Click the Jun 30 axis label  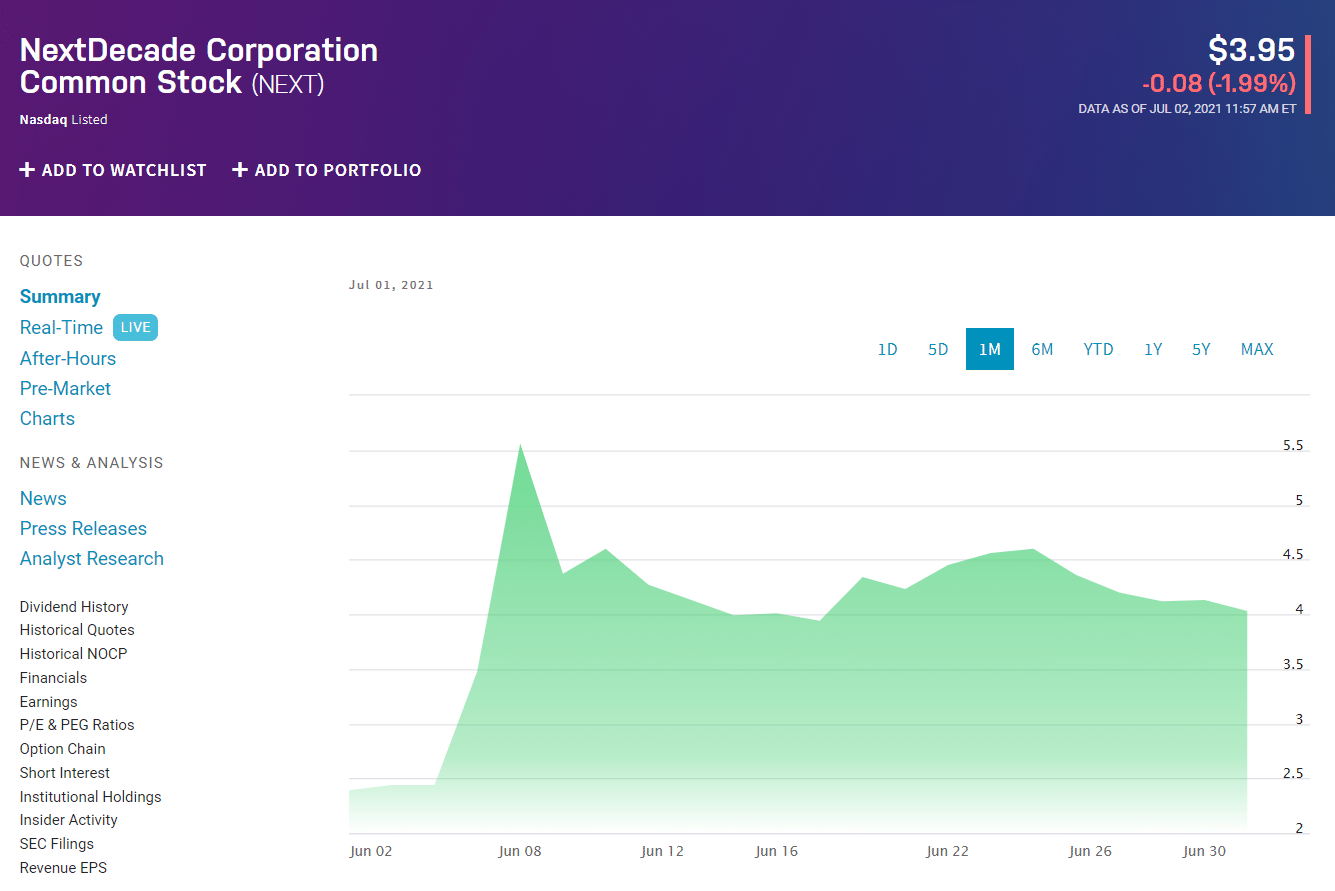(x=1204, y=852)
